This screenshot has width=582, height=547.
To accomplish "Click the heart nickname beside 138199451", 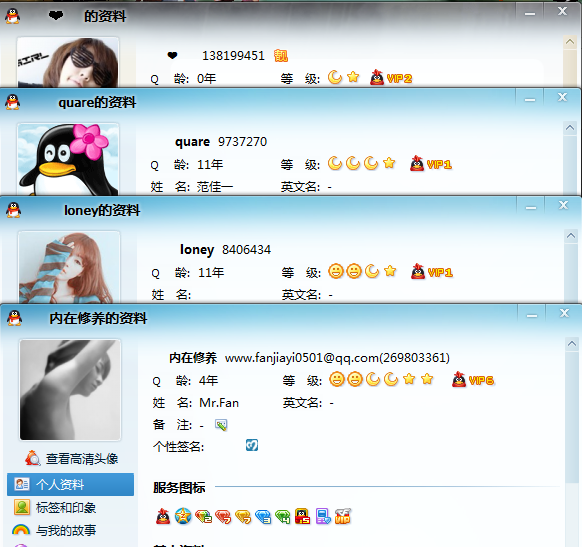I will 172,56.
